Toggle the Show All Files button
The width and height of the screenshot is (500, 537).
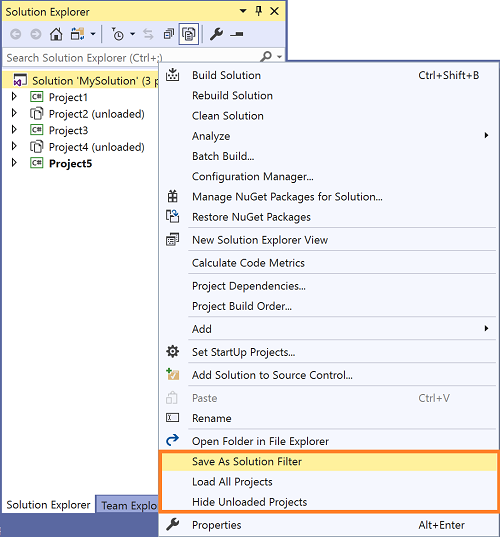(189, 34)
